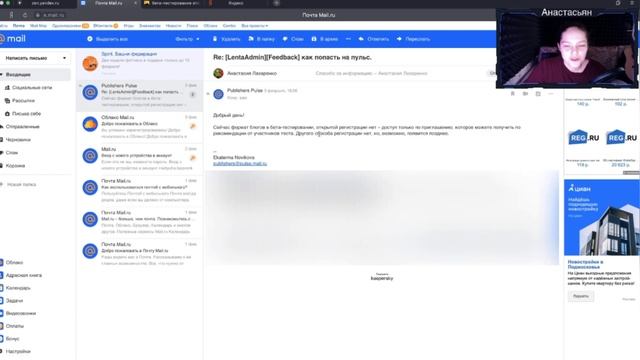Viewport: 640px width, 360px height.
Task: Open the three-dot more actions in toolbar
Action: 348,39
